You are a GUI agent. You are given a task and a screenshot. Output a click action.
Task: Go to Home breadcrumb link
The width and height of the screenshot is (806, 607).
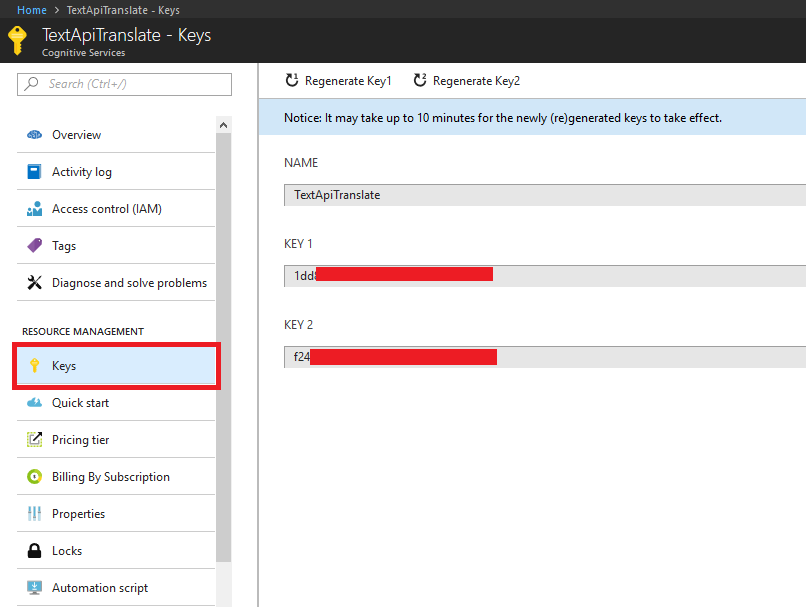32,10
